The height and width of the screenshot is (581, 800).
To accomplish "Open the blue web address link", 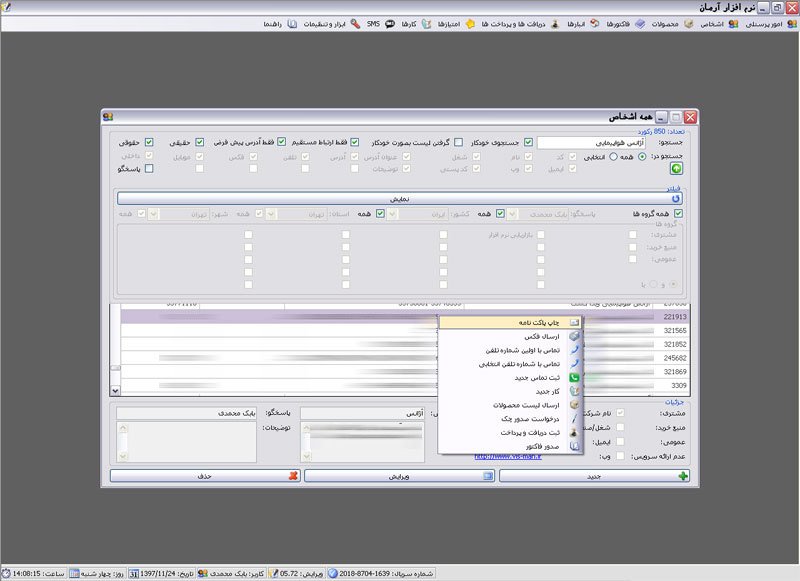I will coord(508,457).
